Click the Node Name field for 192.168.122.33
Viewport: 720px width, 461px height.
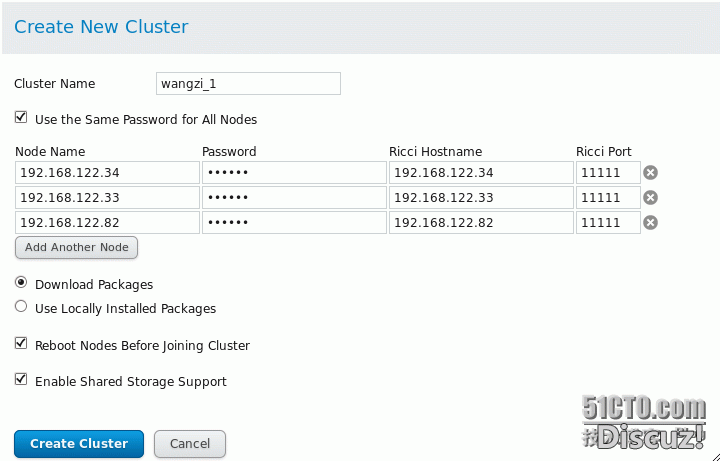(107, 198)
